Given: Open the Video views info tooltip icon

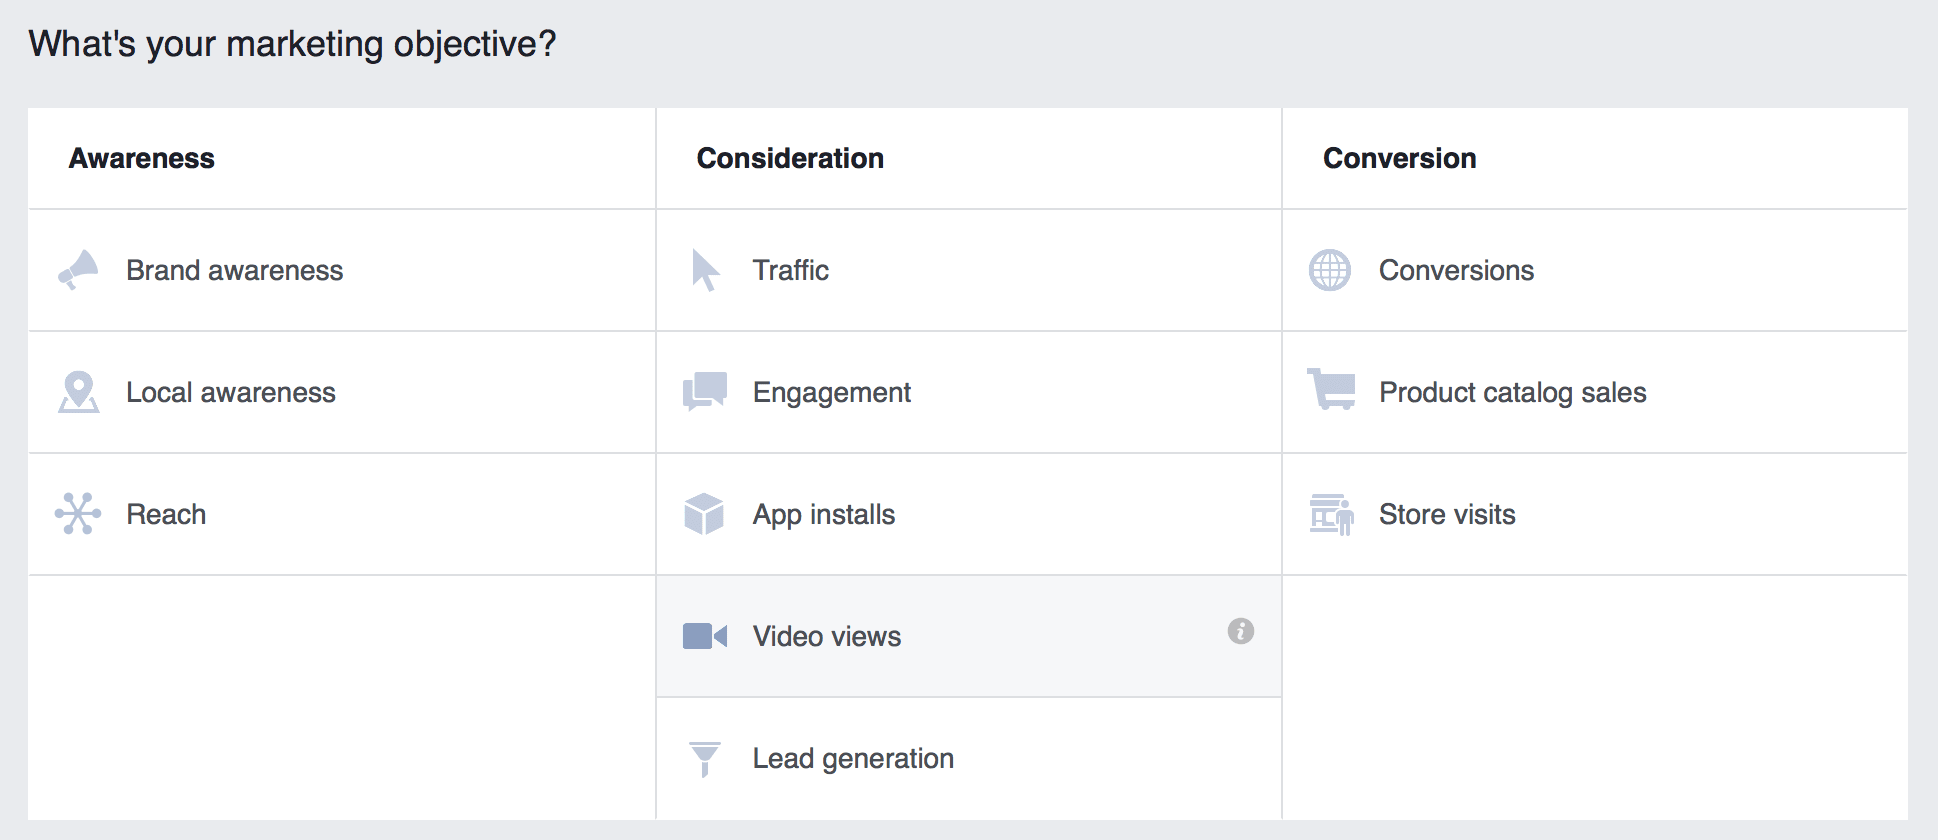Looking at the screenshot, I should (x=1240, y=631).
